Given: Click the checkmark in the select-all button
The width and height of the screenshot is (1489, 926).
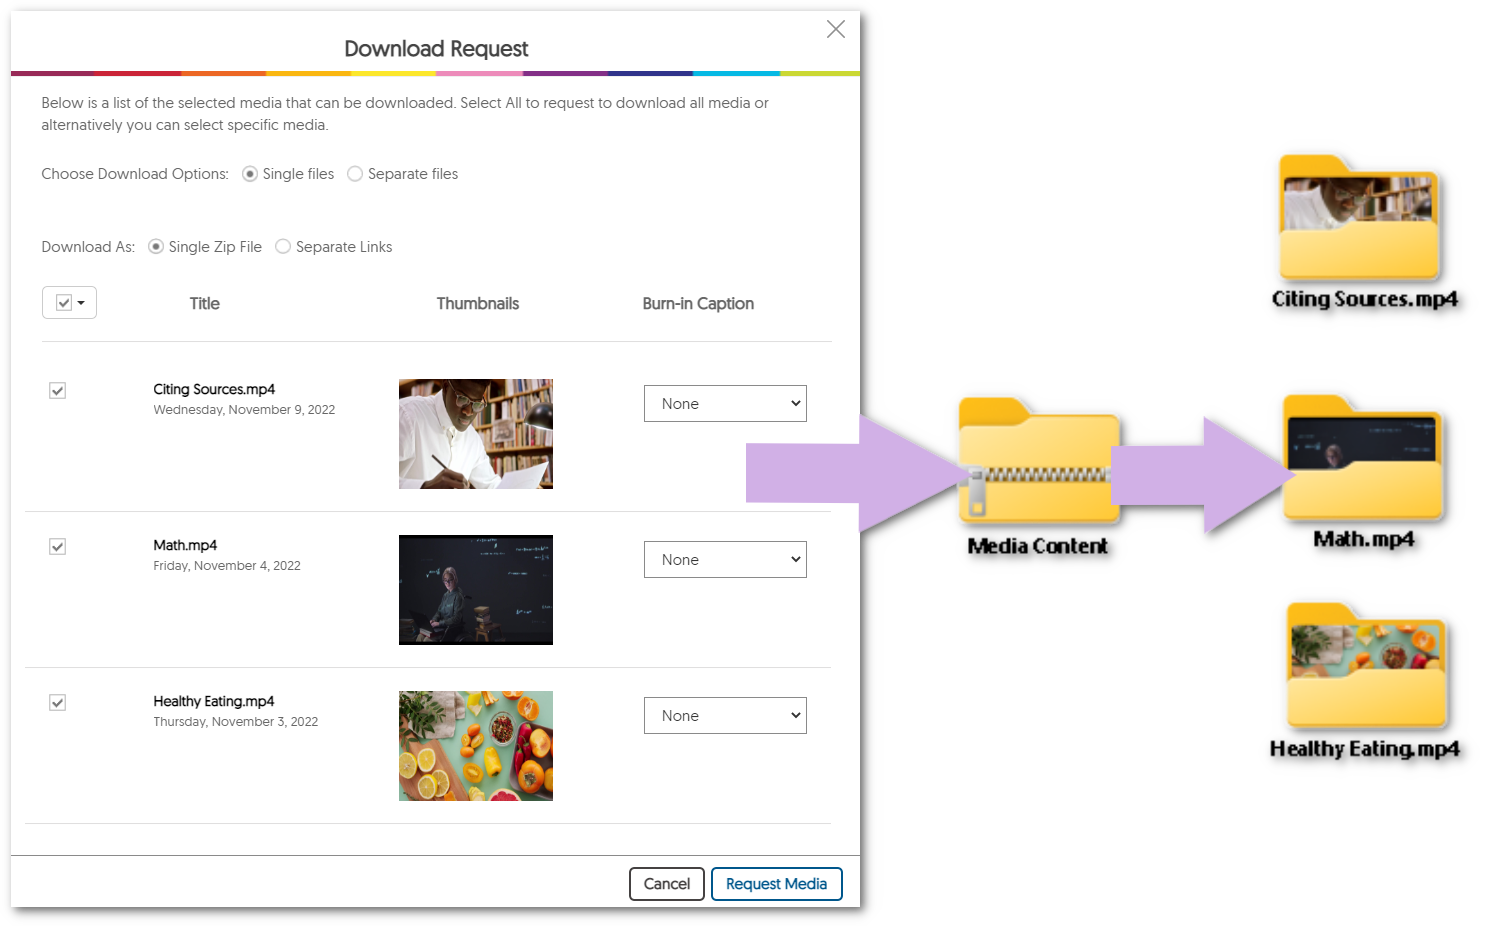Looking at the screenshot, I should (x=63, y=302).
